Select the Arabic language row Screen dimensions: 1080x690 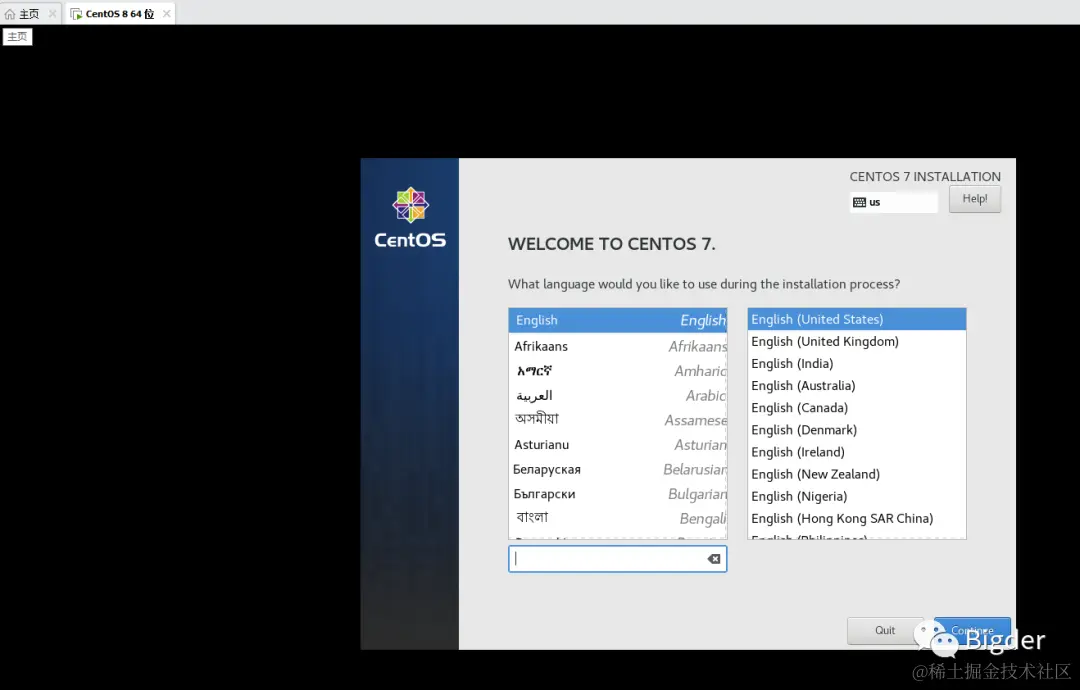618,395
